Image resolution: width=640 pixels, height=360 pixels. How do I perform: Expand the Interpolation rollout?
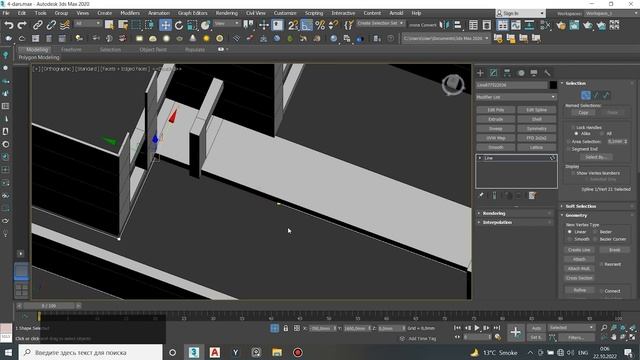(x=515, y=222)
